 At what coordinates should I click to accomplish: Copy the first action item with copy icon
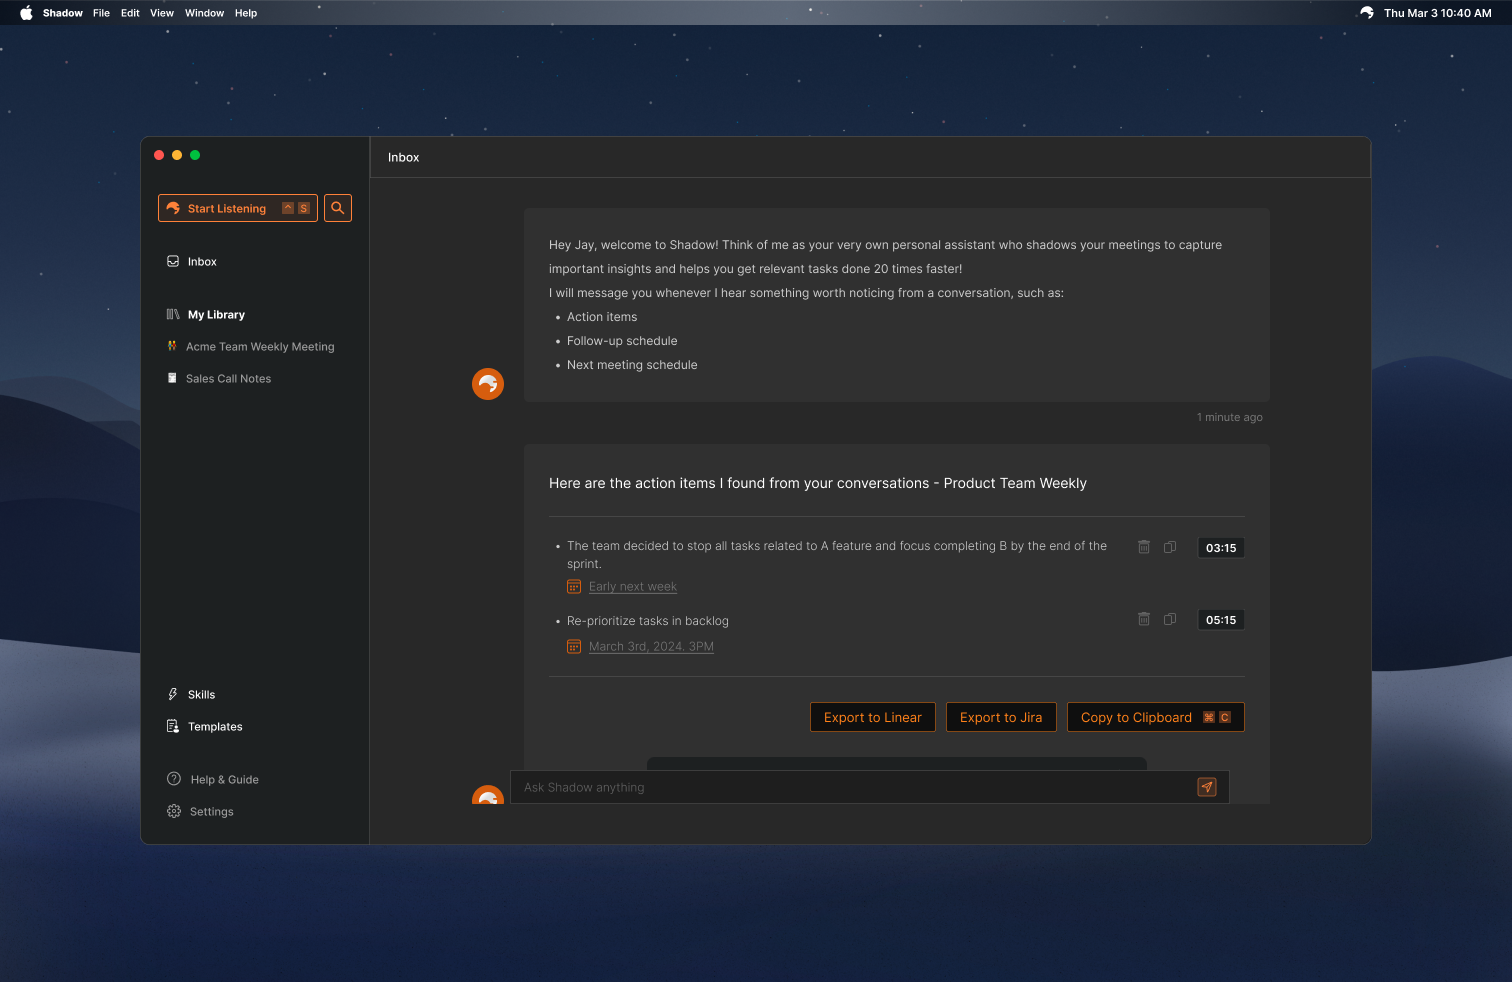pyautogui.click(x=1170, y=547)
